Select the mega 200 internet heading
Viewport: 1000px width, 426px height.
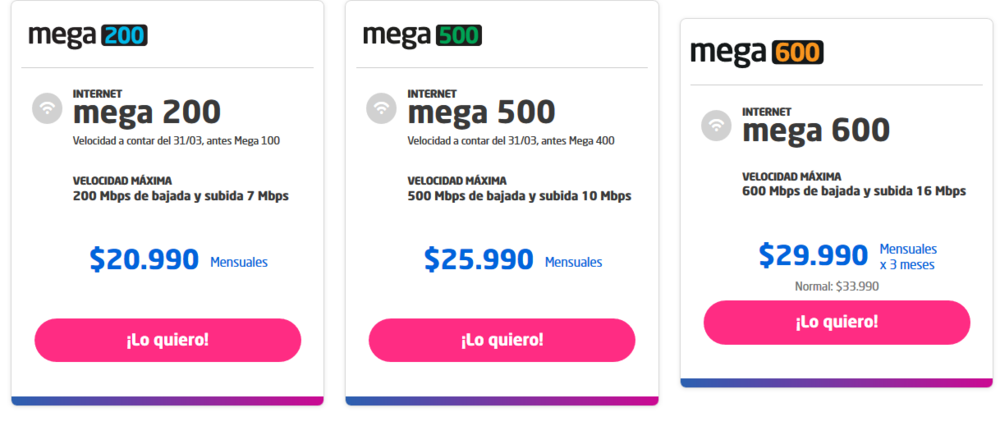(x=146, y=111)
